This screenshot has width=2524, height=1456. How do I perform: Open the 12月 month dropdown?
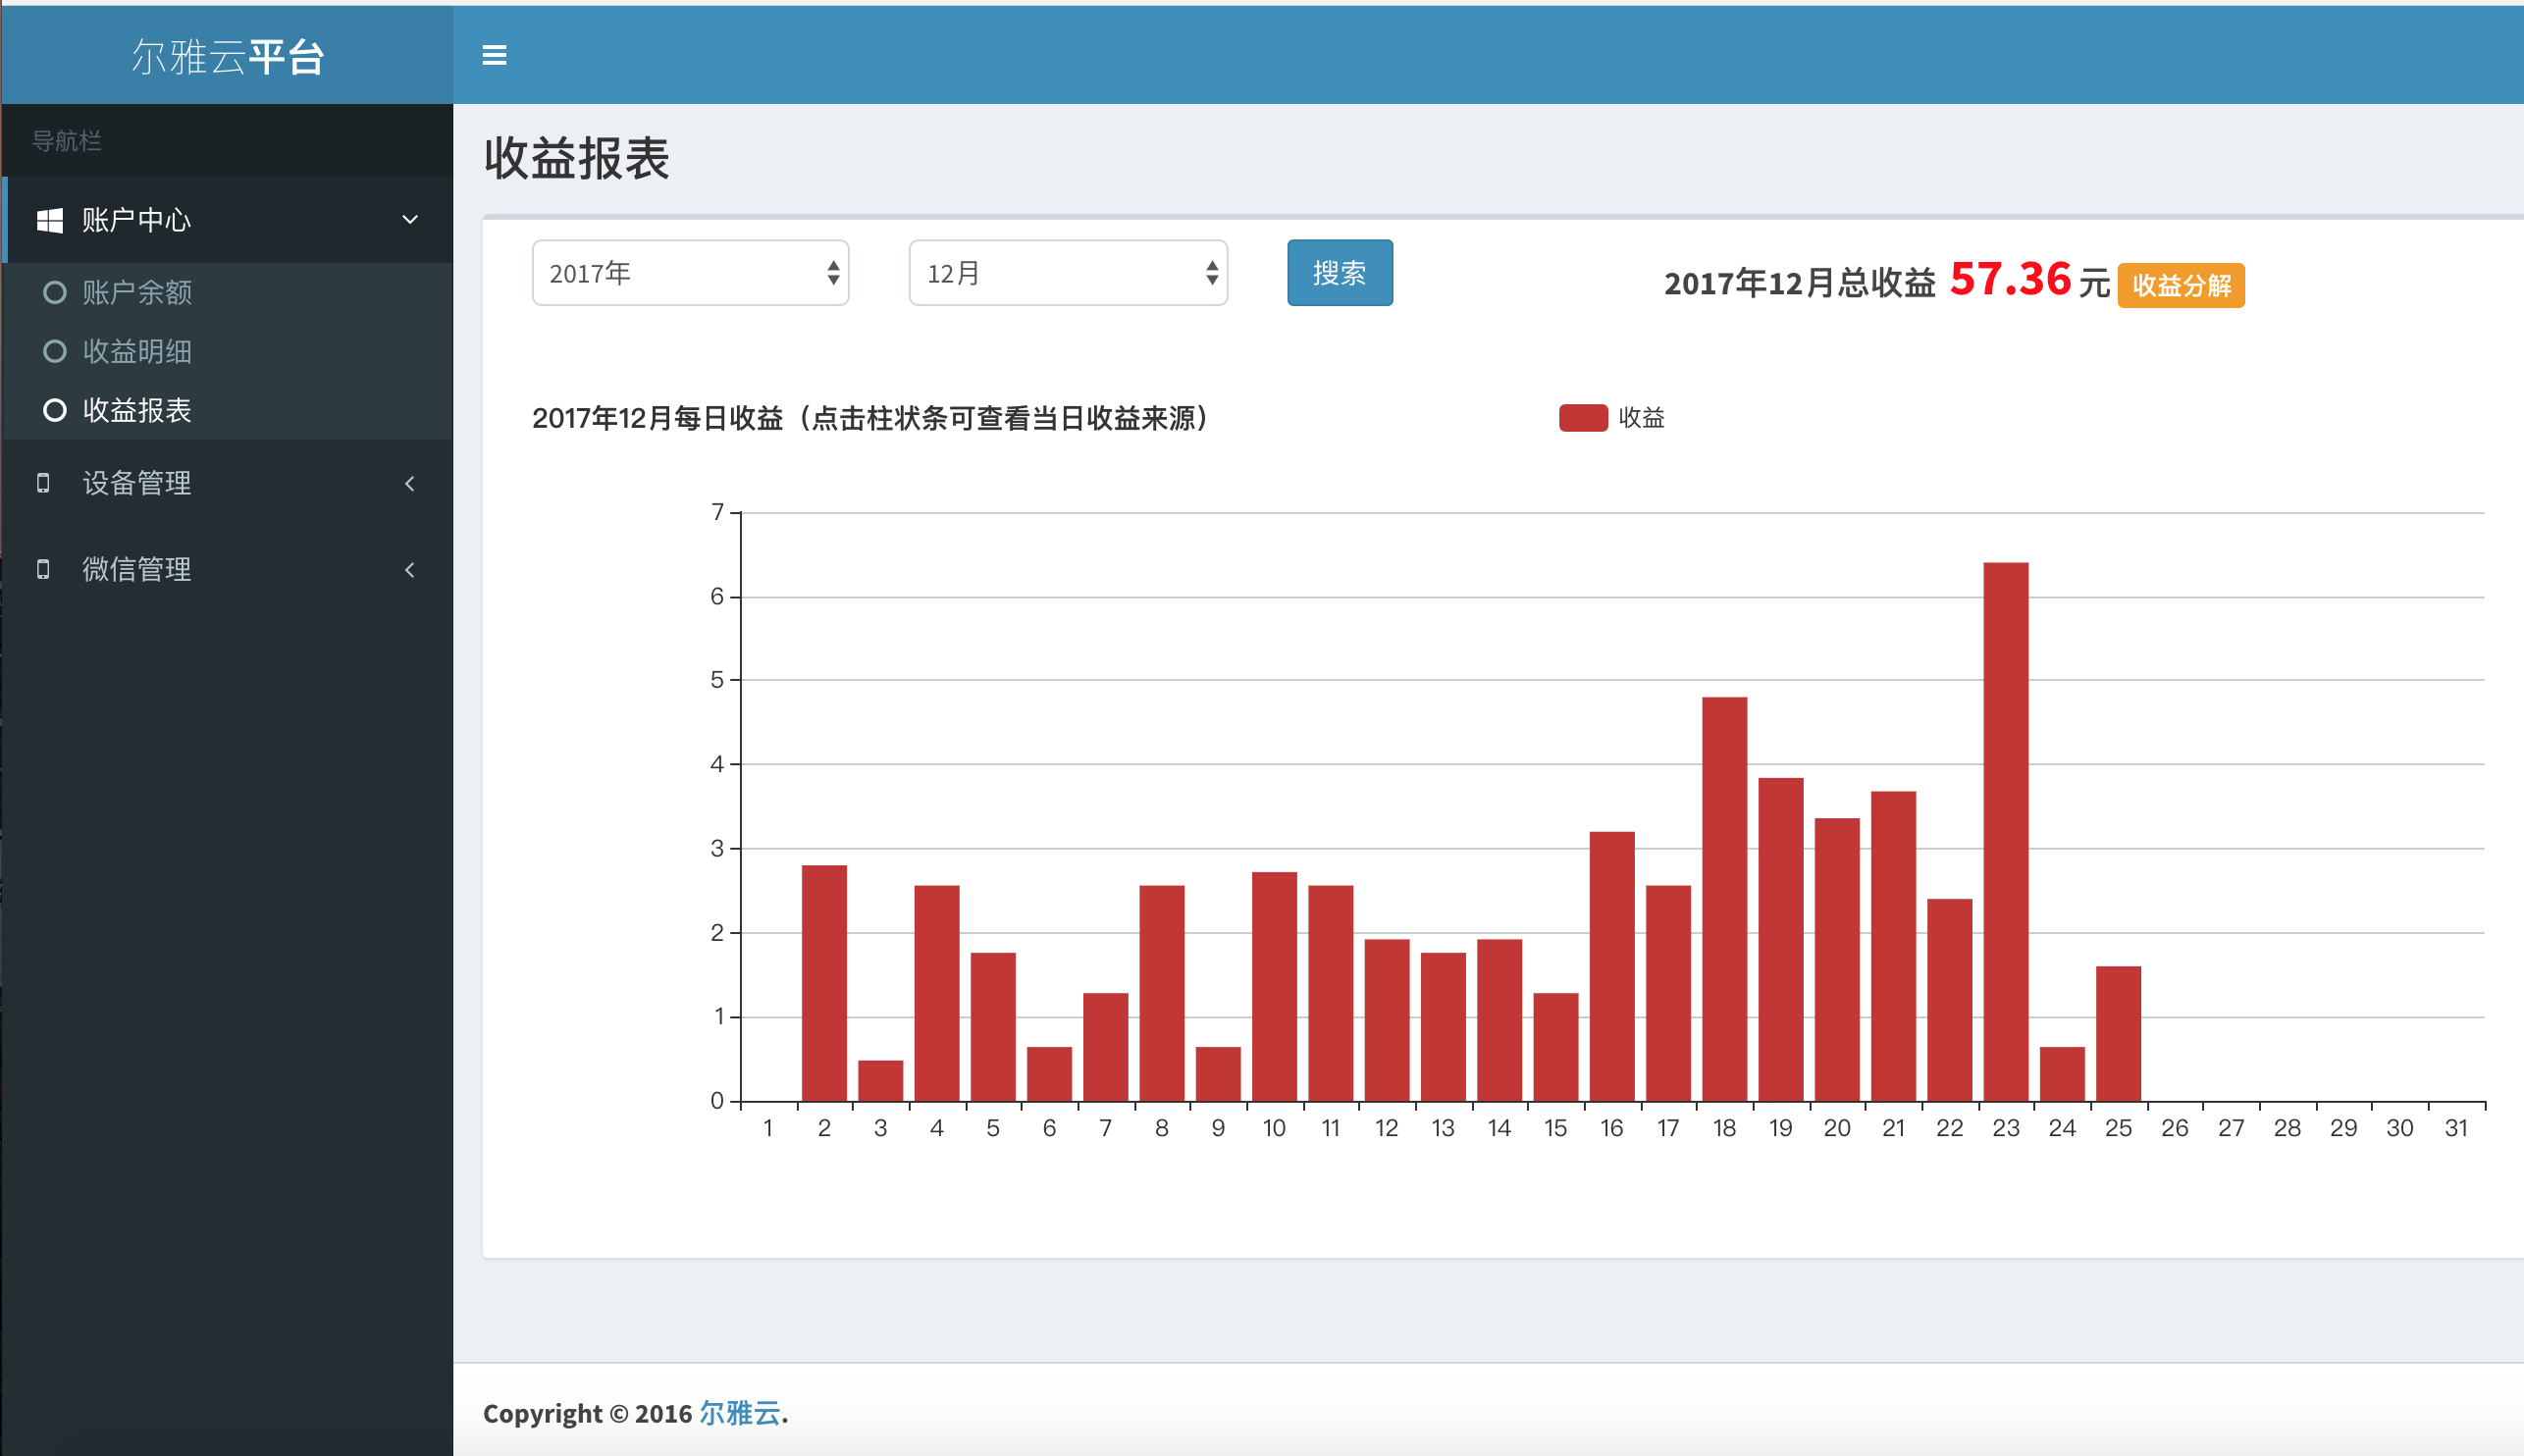(x=1067, y=273)
